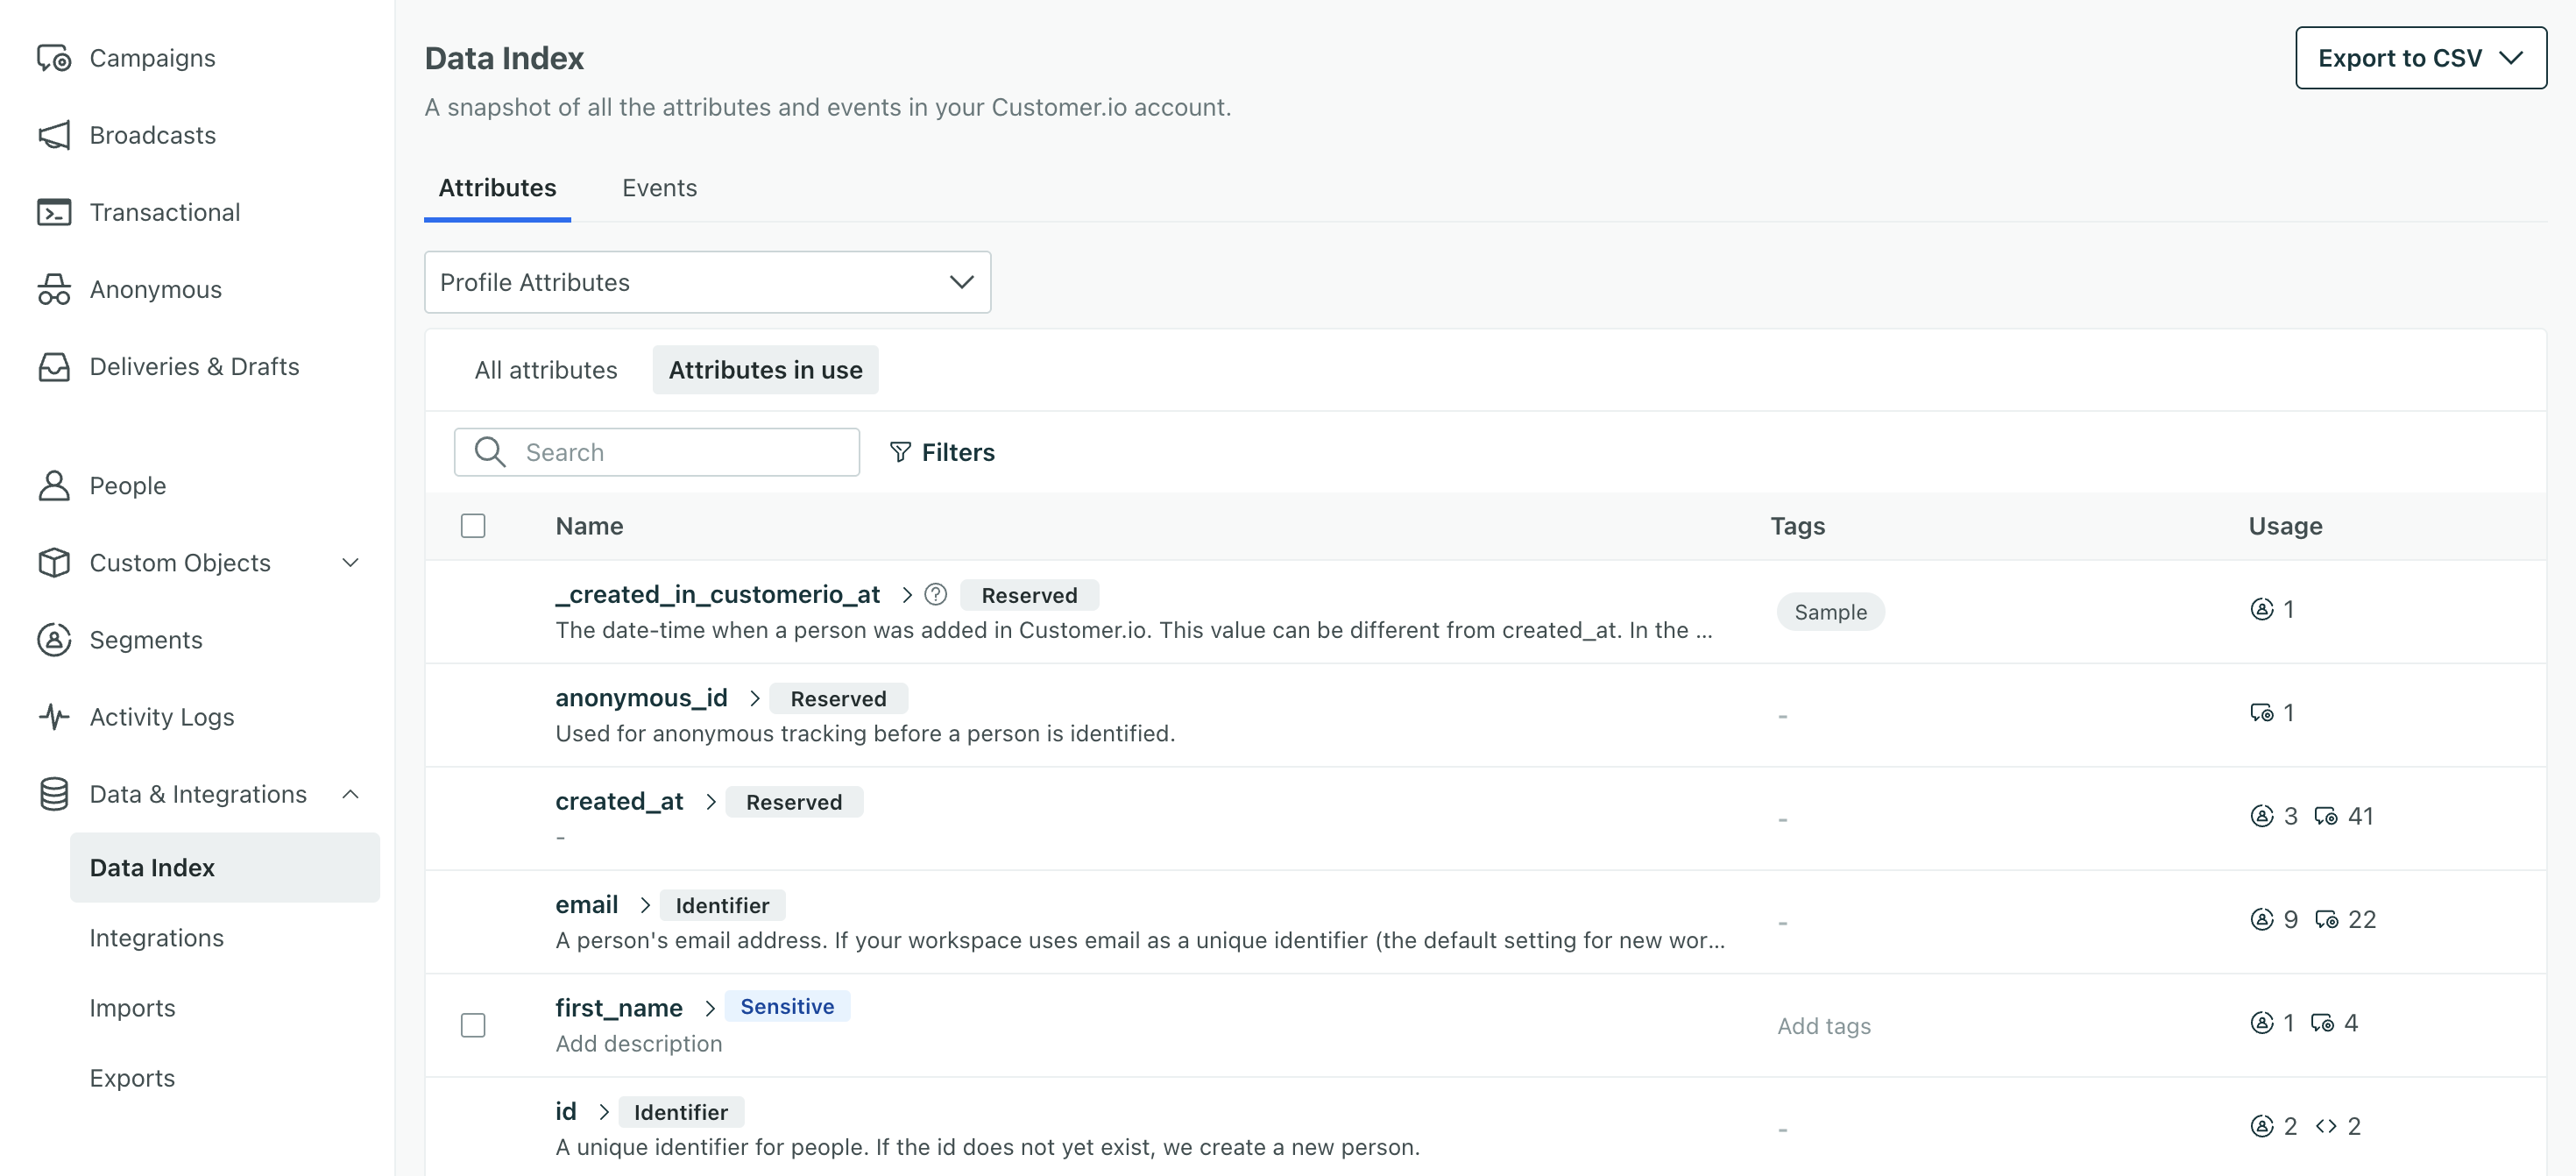
Task: Click Add tags for first_name
Action: tap(1823, 1026)
